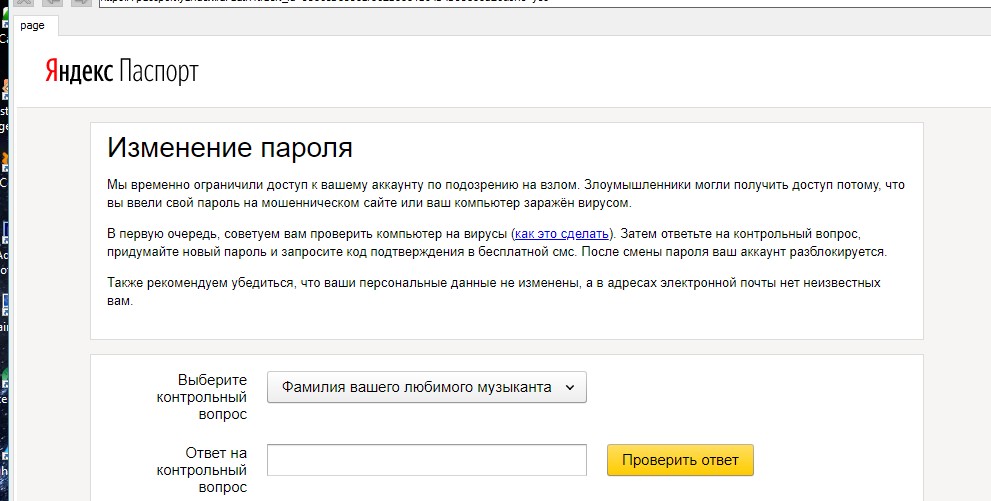Image resolution: width=991 pixels, height=501 pixels.
Task: Select the orange desktop icon at left edge
Action: click(4, 162)
